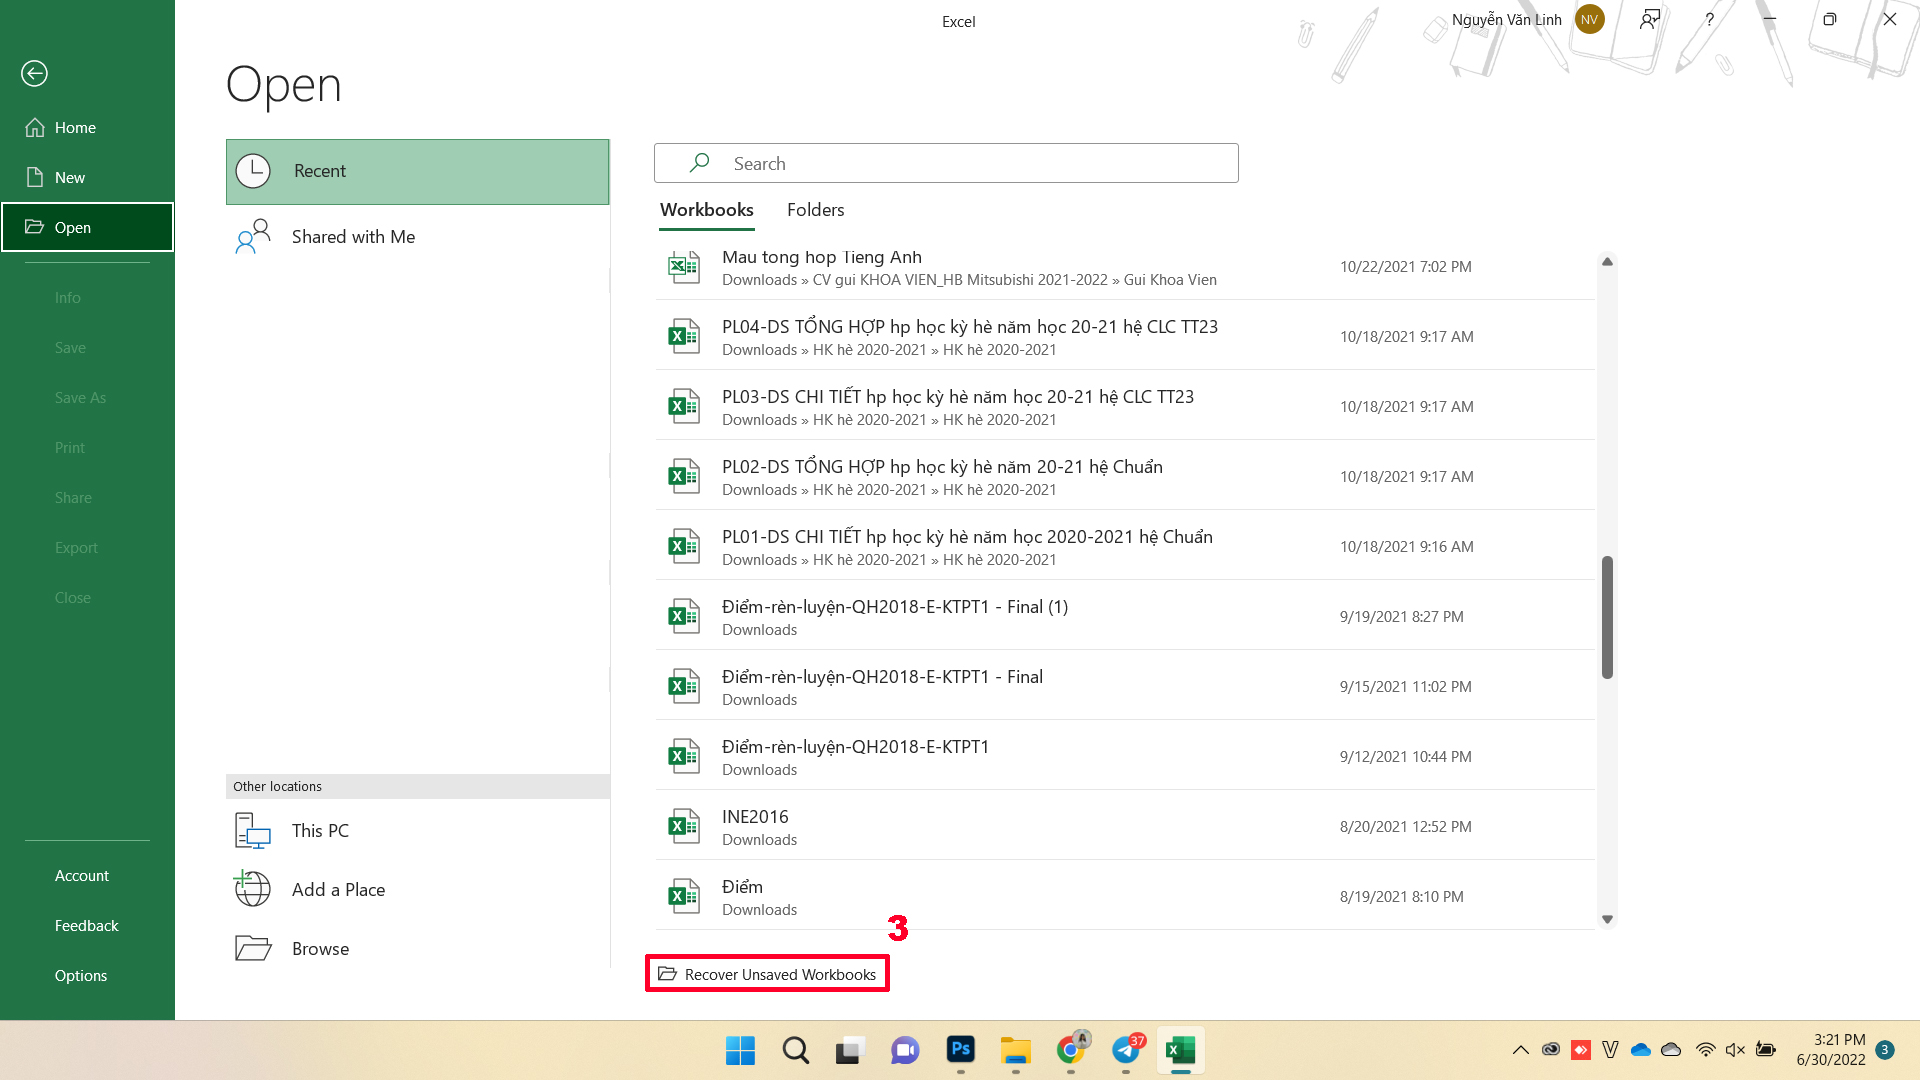Switch to the Folders tab

pos(815,210)
